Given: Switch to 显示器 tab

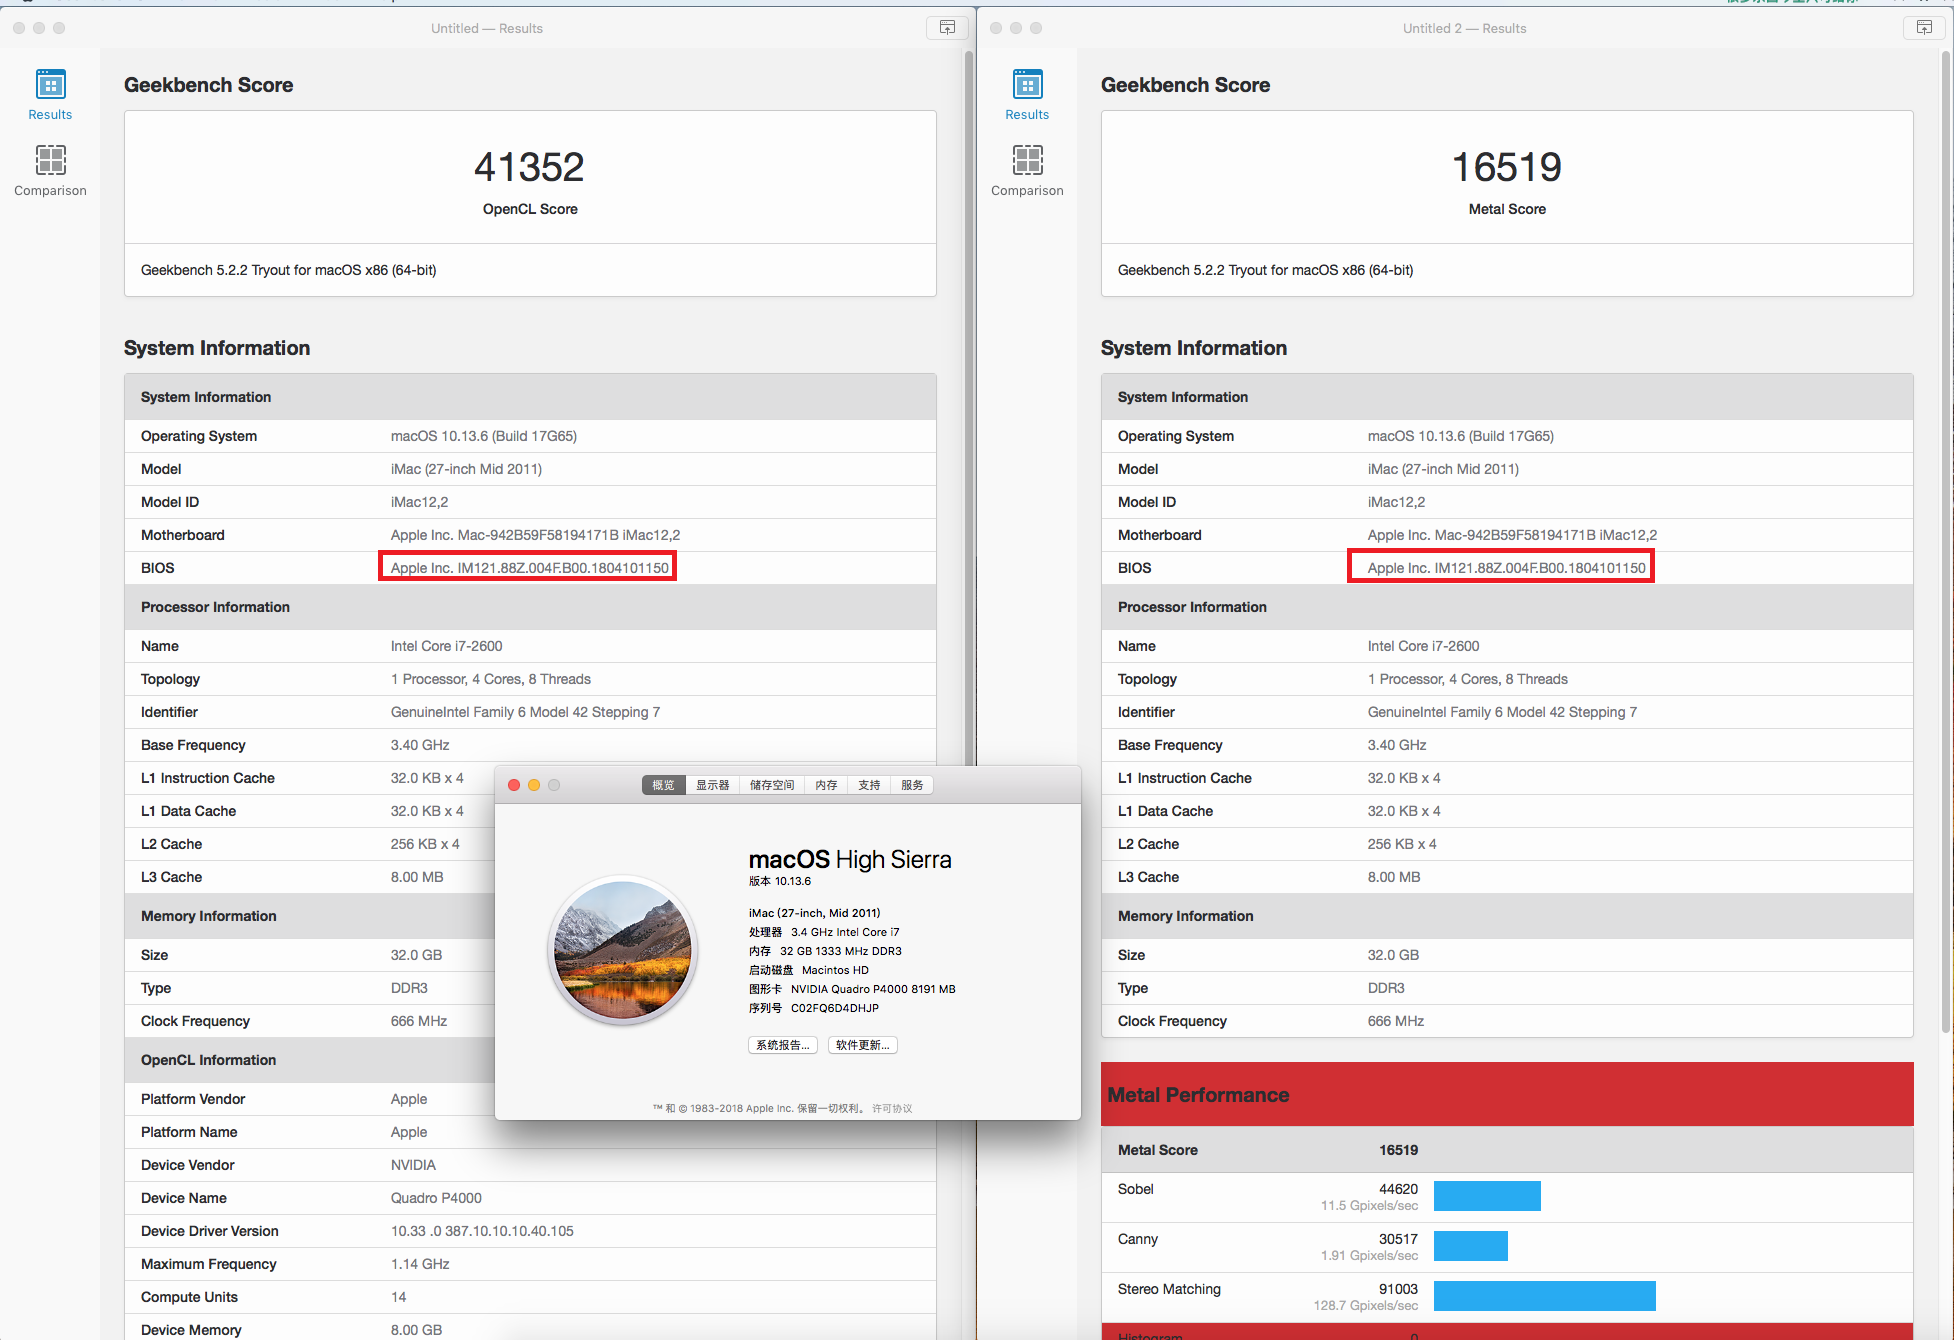Looking at the screenshot, I should click(712, 785).
